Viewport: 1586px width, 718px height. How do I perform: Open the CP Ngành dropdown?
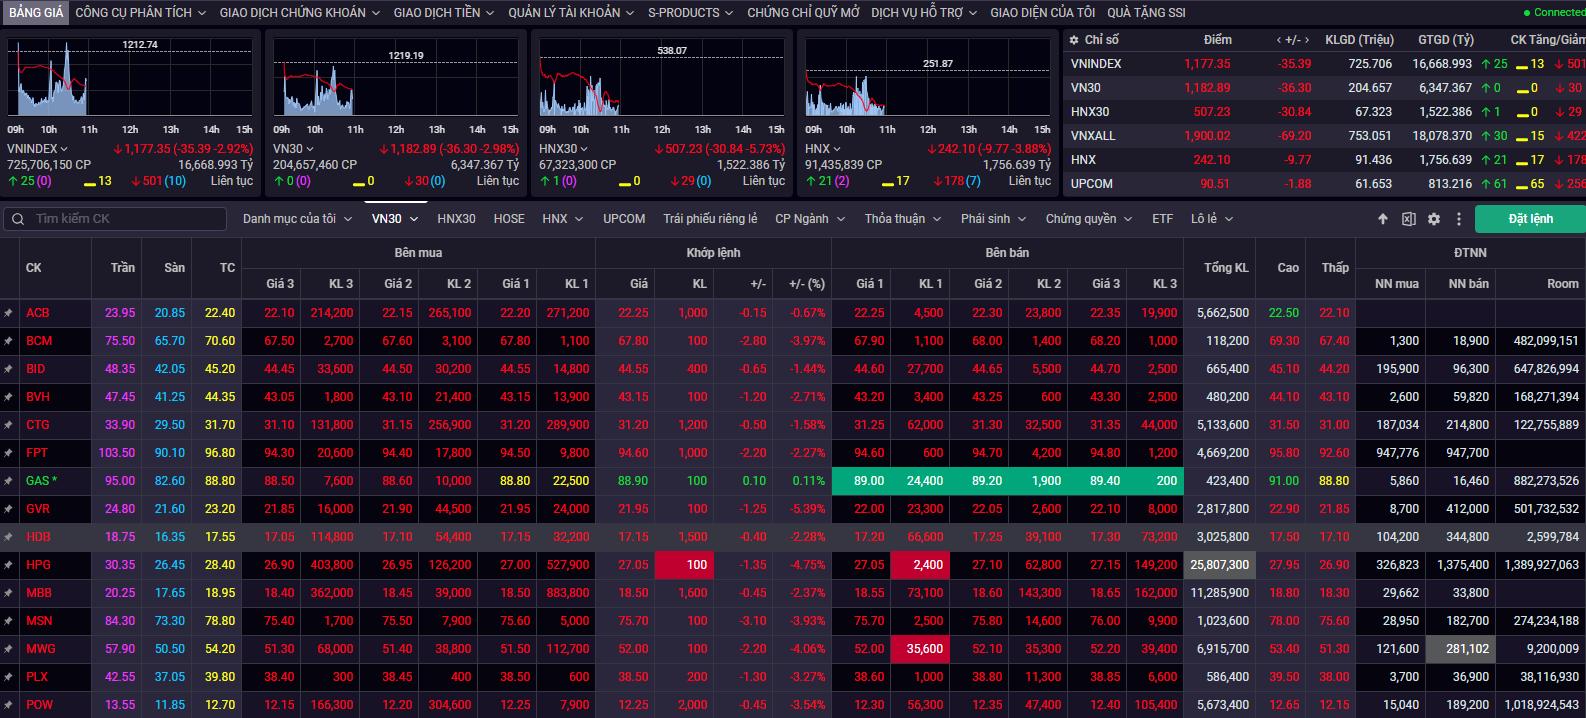pos(809,219)
